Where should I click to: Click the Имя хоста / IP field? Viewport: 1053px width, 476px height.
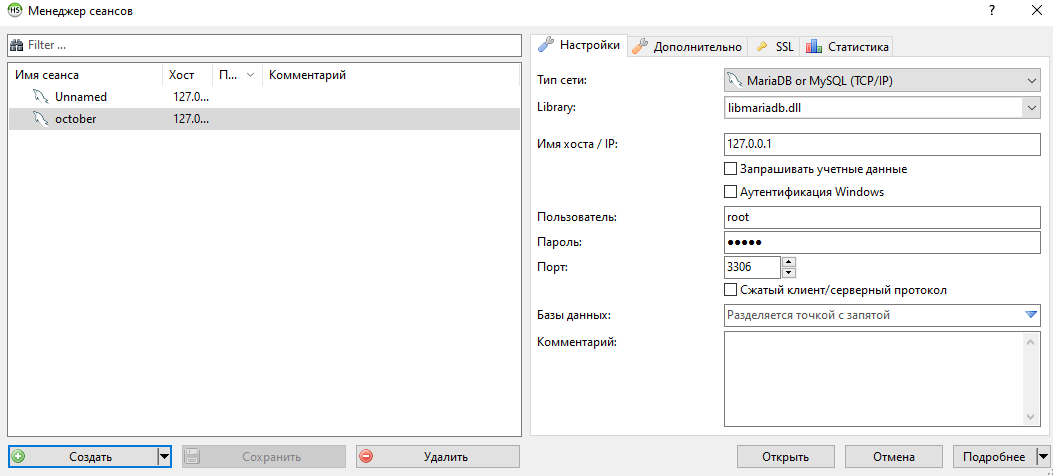[x=882, y=144]
